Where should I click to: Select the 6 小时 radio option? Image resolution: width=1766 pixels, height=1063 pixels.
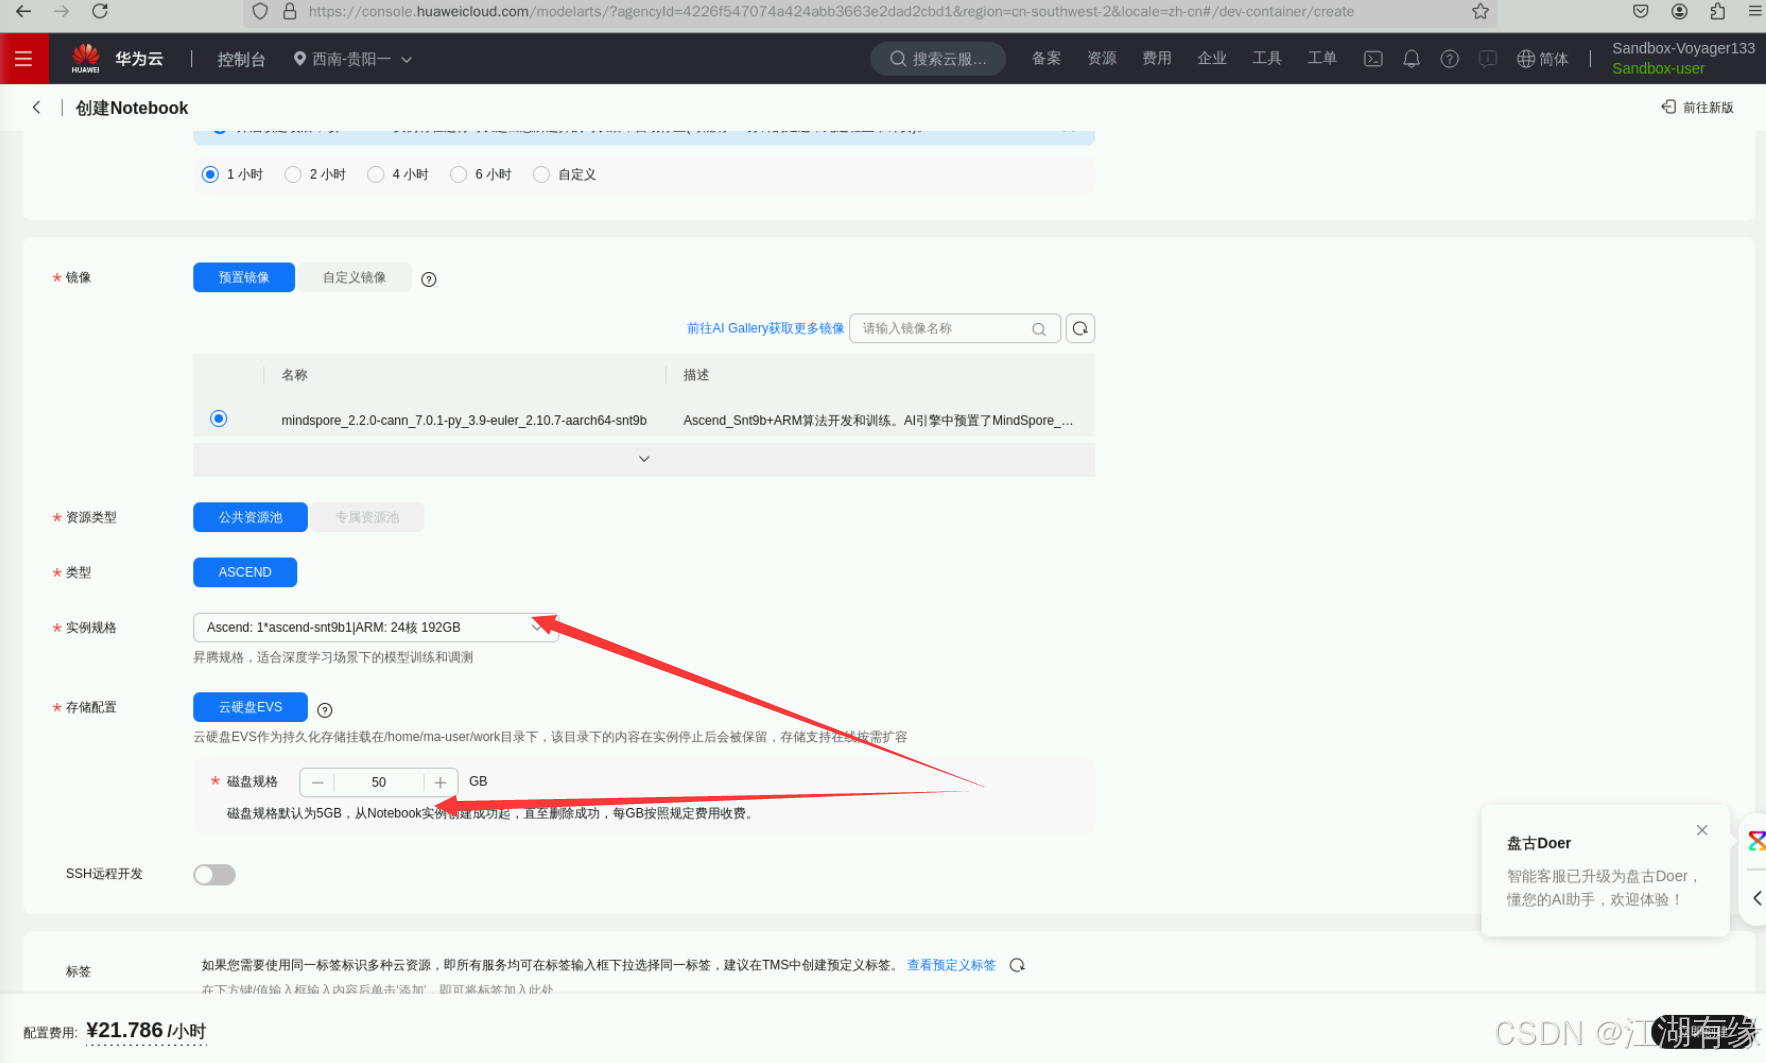coord(459,174)
